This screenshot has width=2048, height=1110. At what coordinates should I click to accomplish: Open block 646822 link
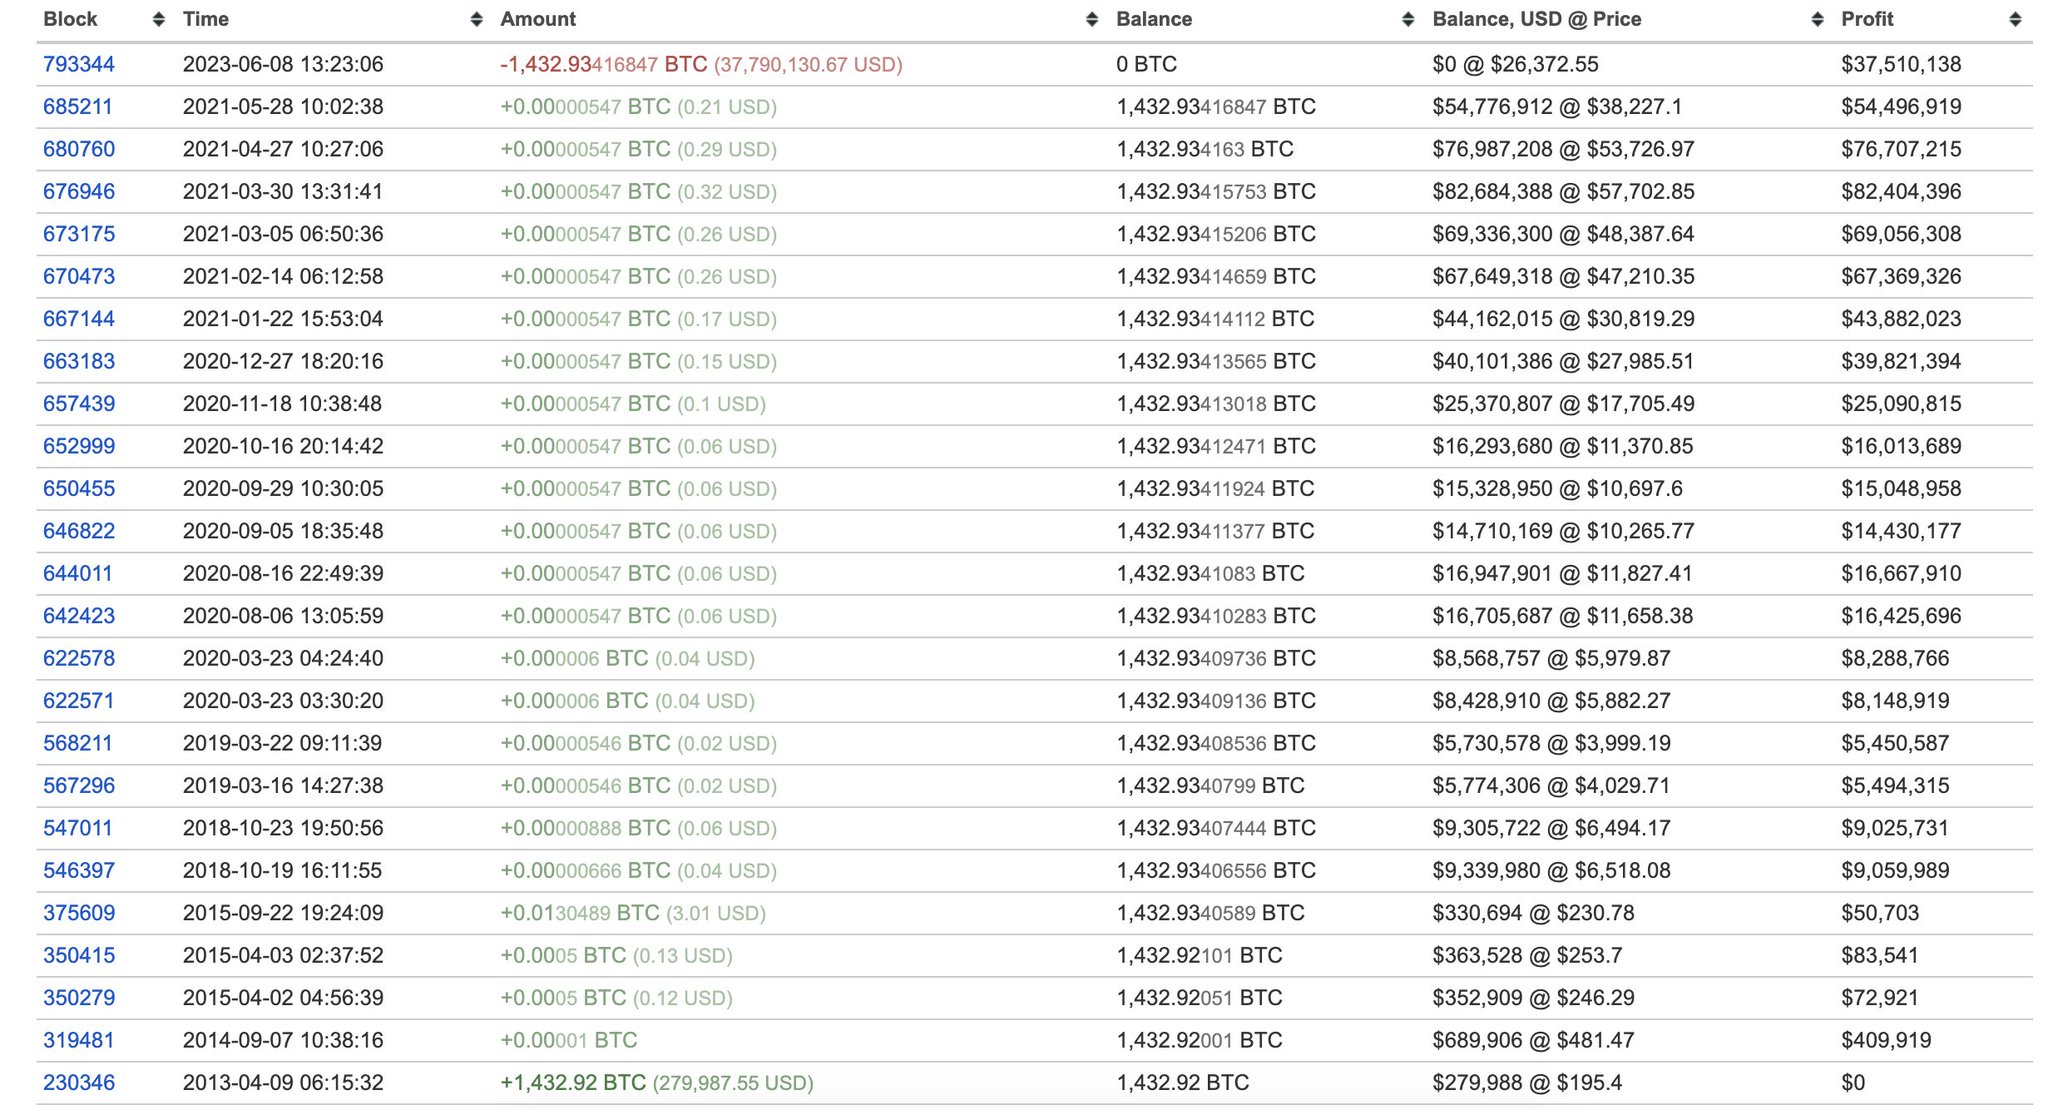[x=79, y=532]
